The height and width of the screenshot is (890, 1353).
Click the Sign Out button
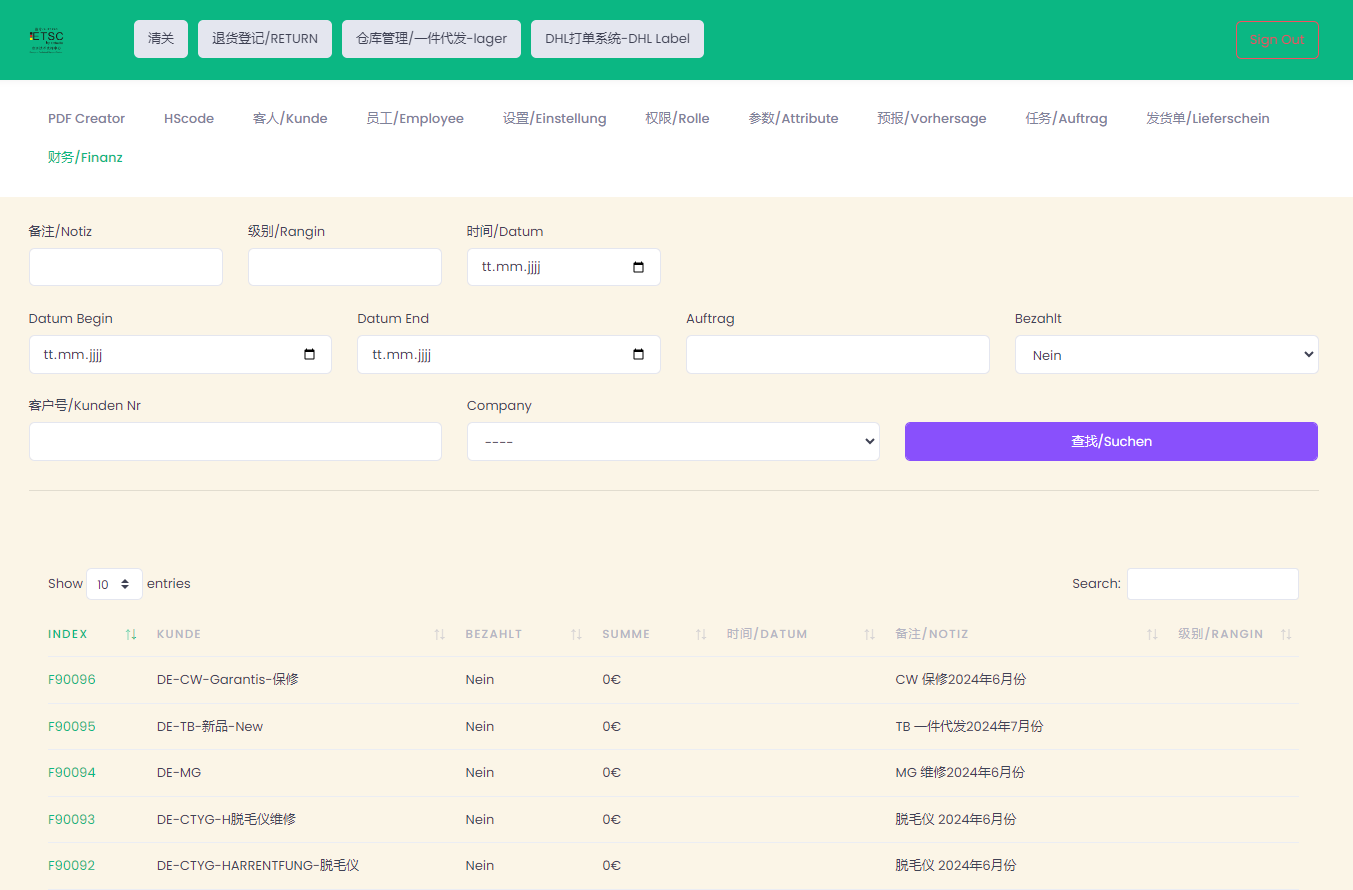[1277, 40]
